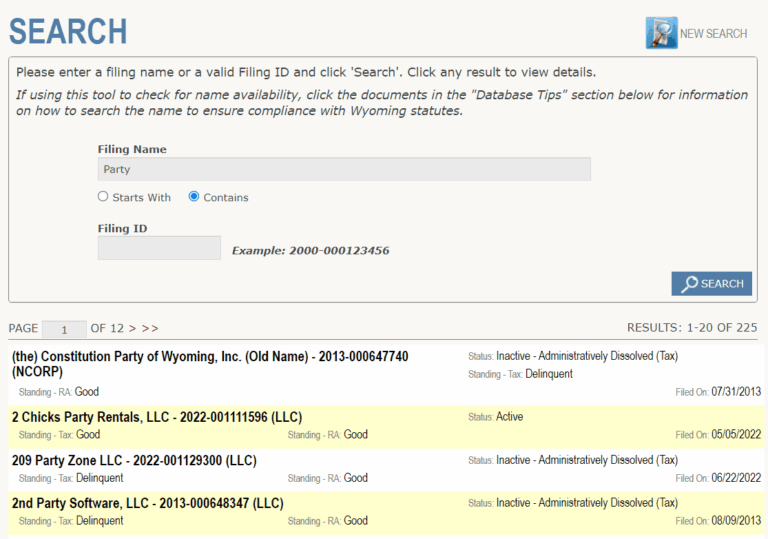The image size is (768, 539).
Task: Click the magnifier icon in the Search button
Action: pyautogui.click(x=689, y=284)
